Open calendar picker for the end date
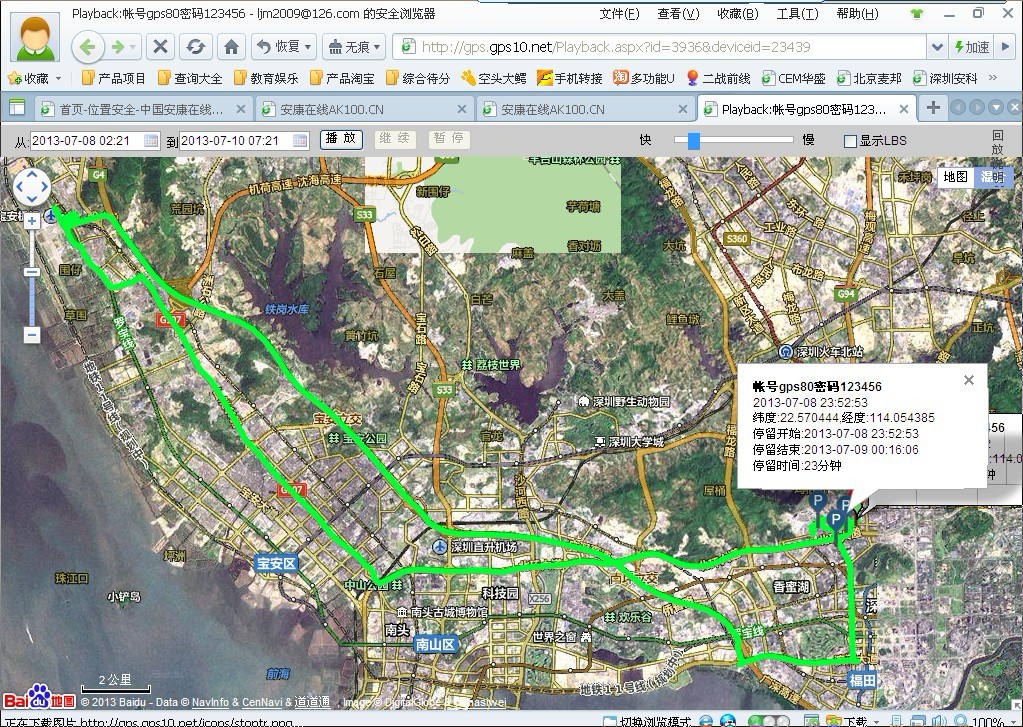 click(300, 140)
